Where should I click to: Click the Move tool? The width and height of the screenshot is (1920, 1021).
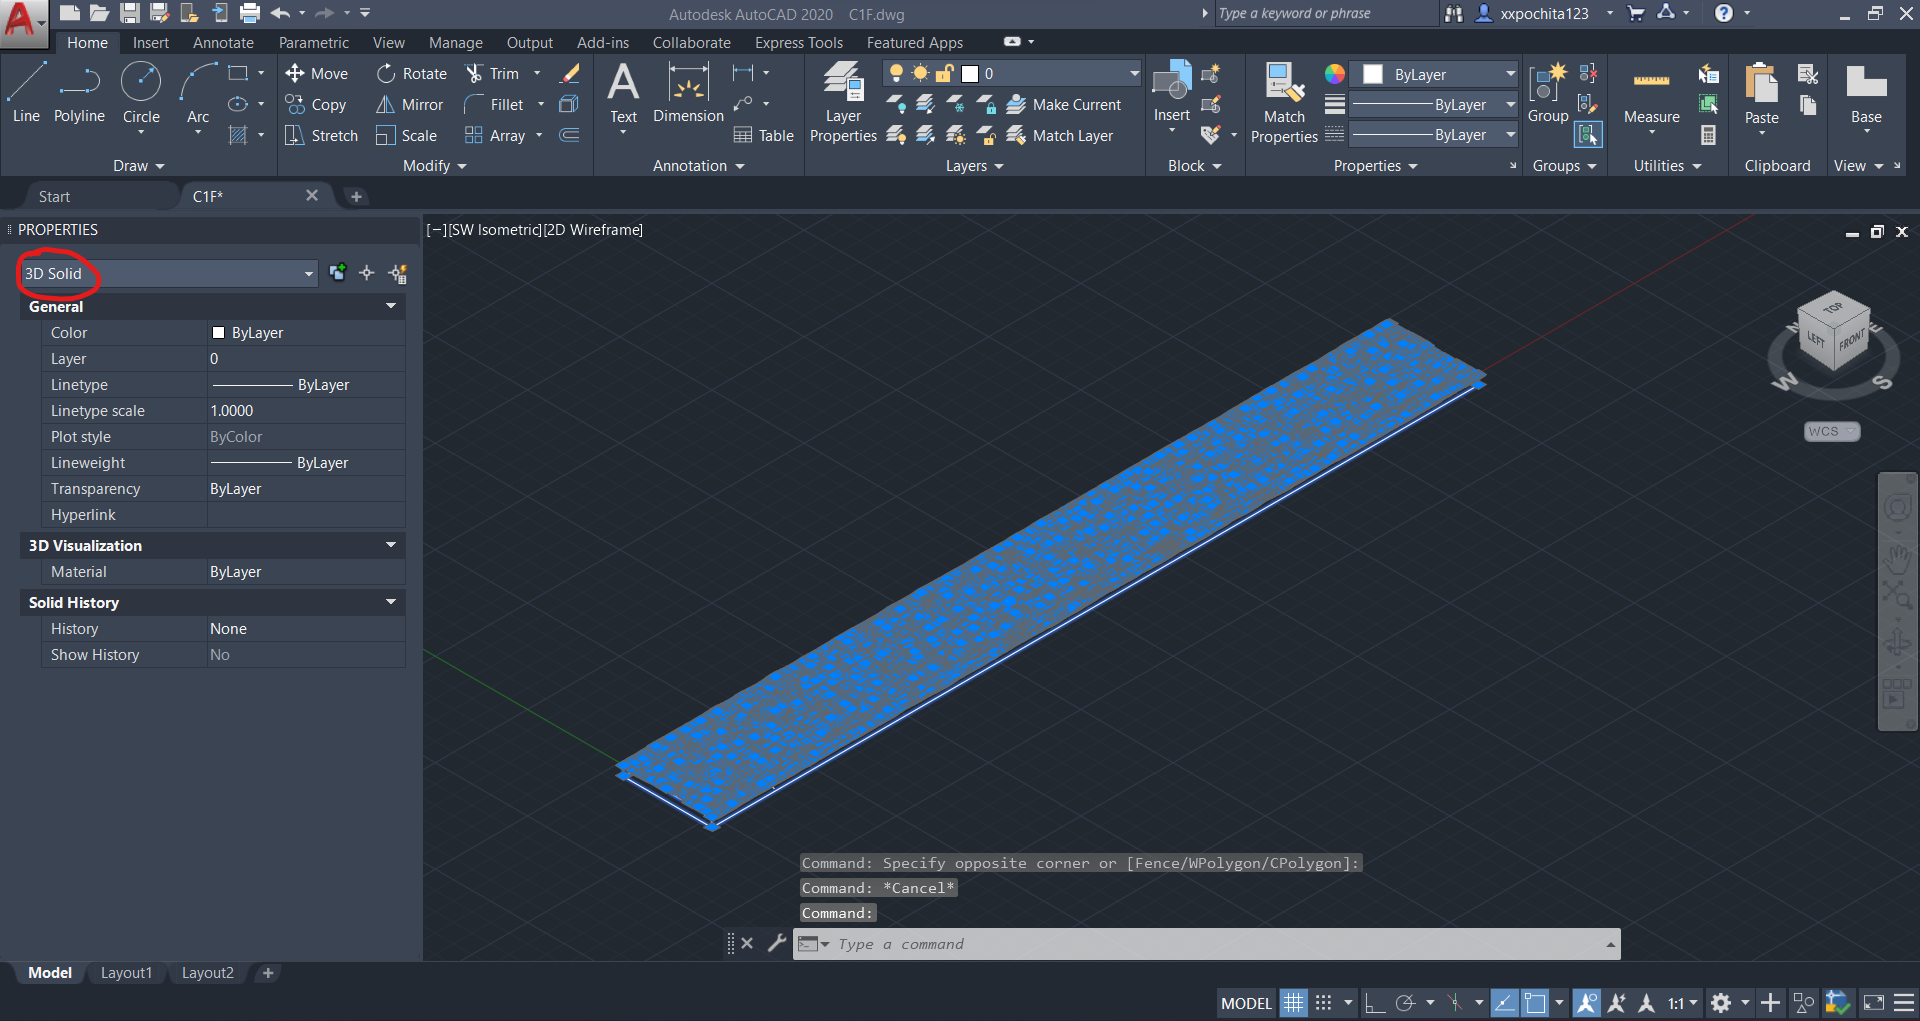point(317,73)
